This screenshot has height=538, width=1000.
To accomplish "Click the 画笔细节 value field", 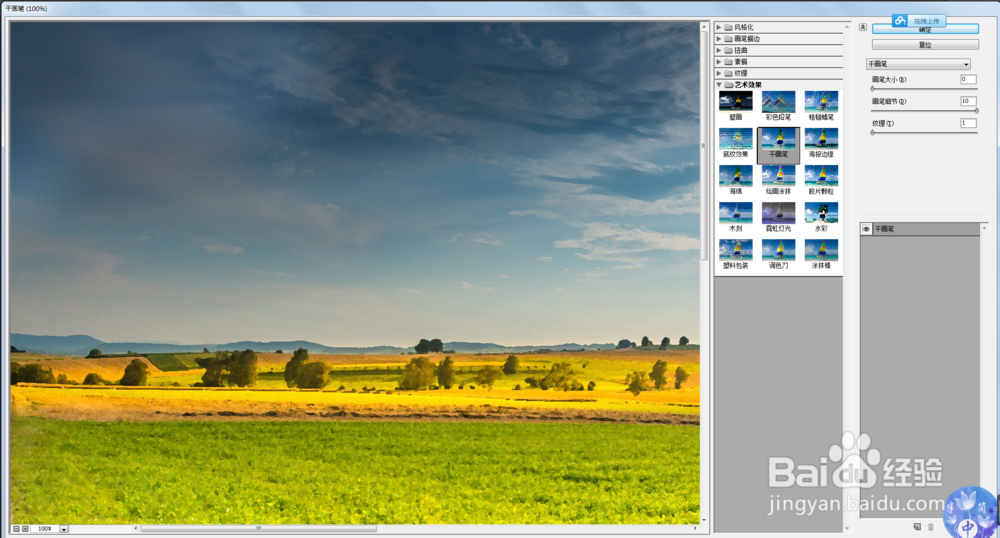I will [968, 101].
